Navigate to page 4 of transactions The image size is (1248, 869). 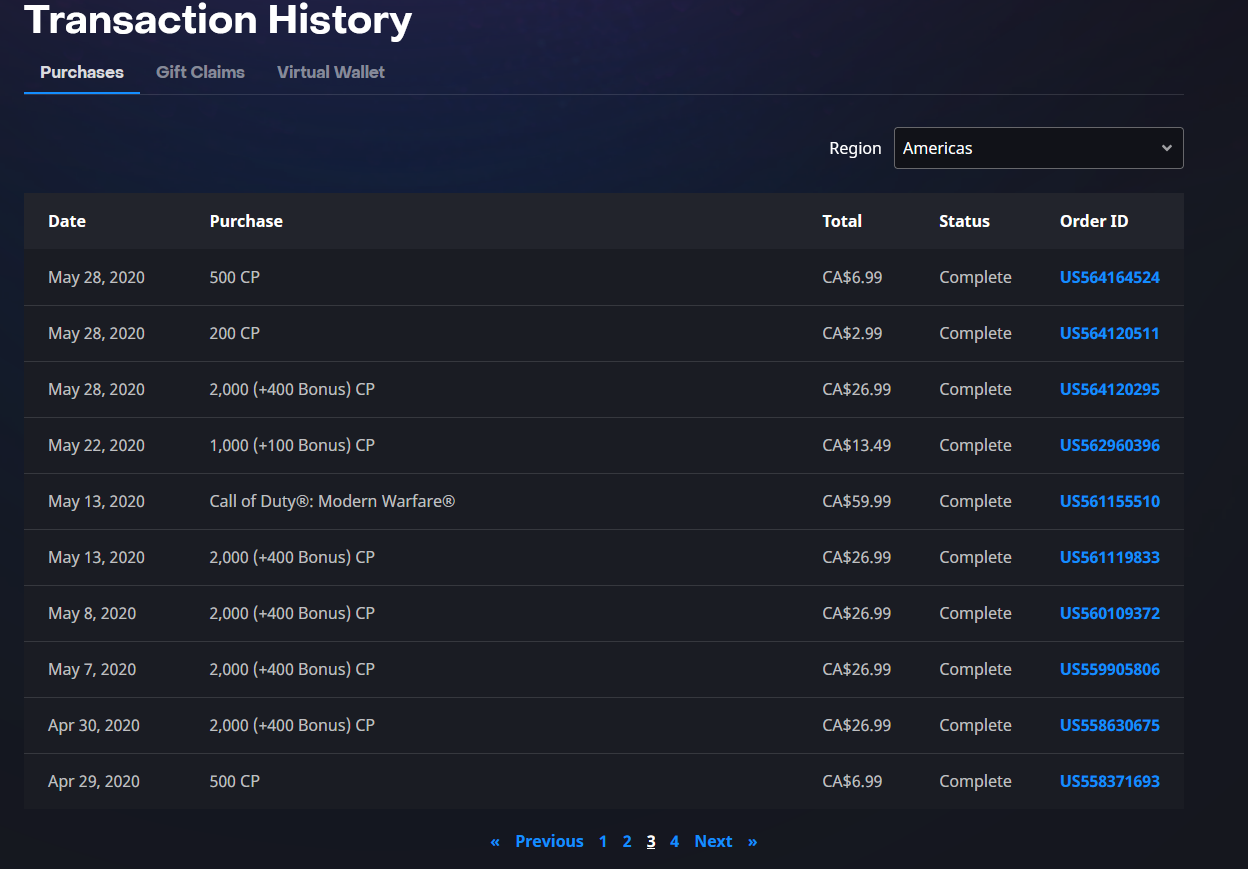click(x=674, y=841)
